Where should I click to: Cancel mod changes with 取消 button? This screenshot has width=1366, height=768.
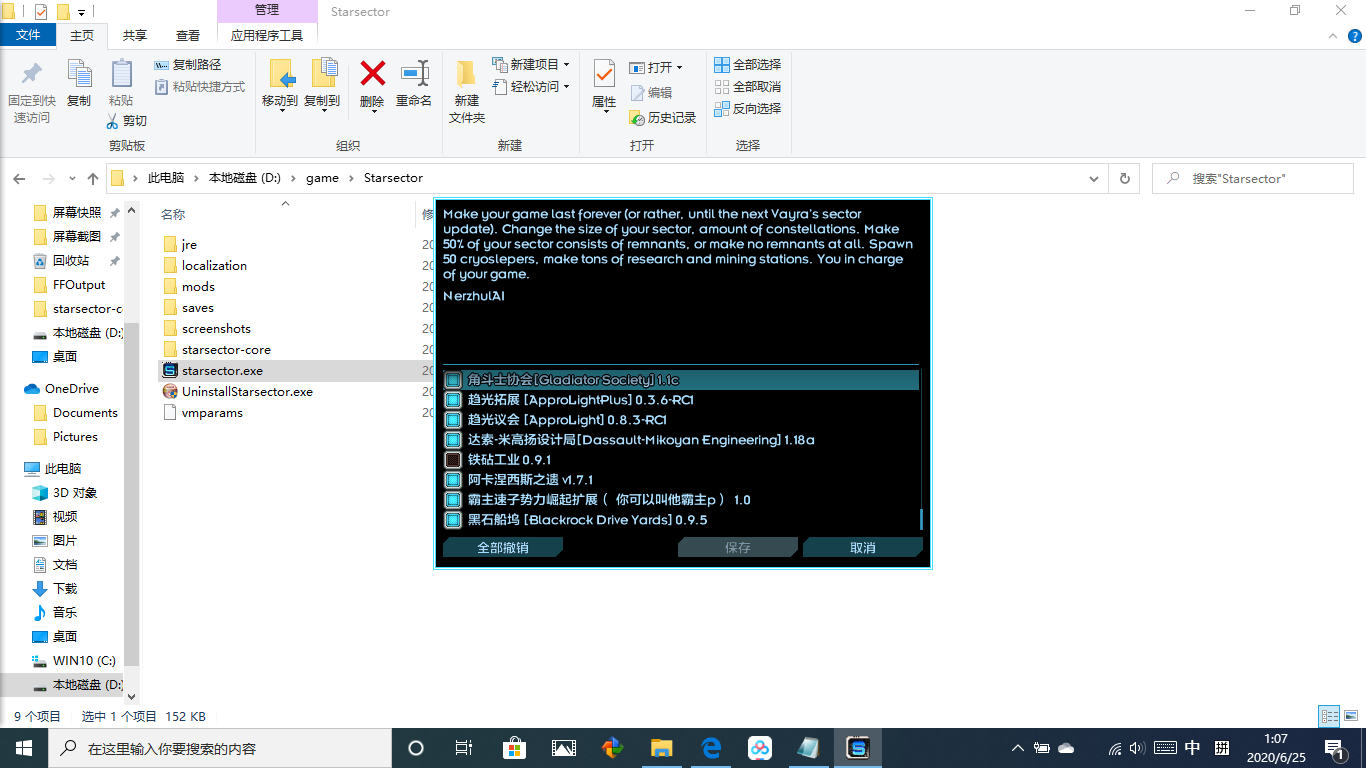tap(862, 546)
